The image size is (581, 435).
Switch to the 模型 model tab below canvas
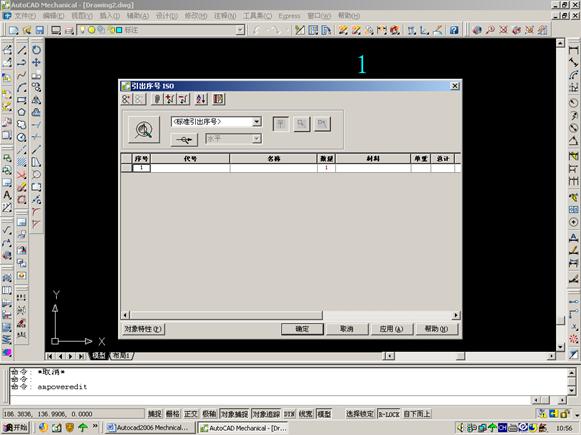pos(99,356)
